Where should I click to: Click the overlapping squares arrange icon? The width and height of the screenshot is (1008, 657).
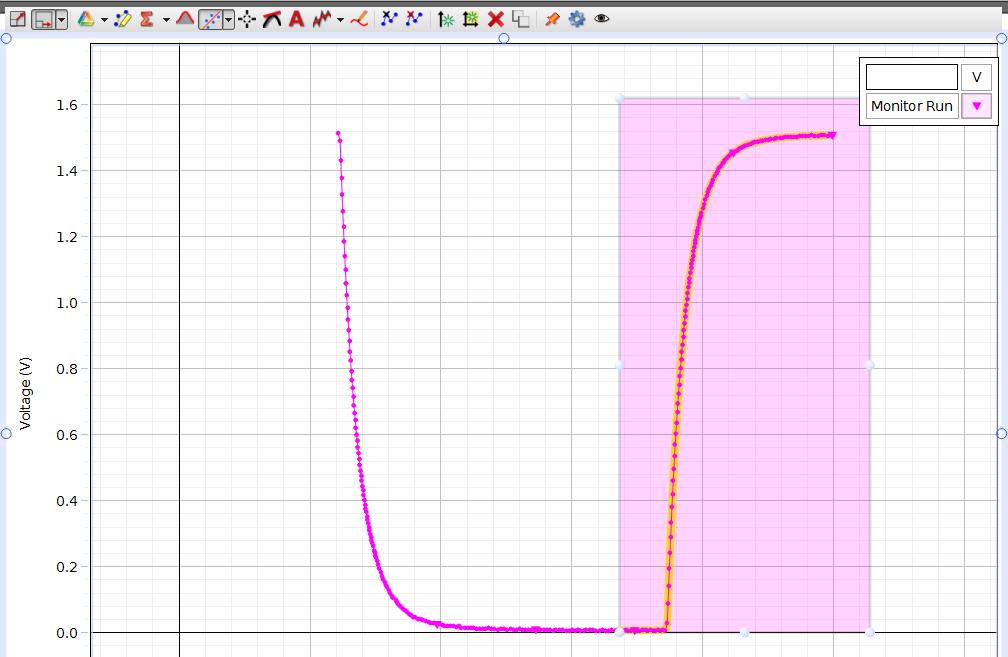[x=521, y=19]
